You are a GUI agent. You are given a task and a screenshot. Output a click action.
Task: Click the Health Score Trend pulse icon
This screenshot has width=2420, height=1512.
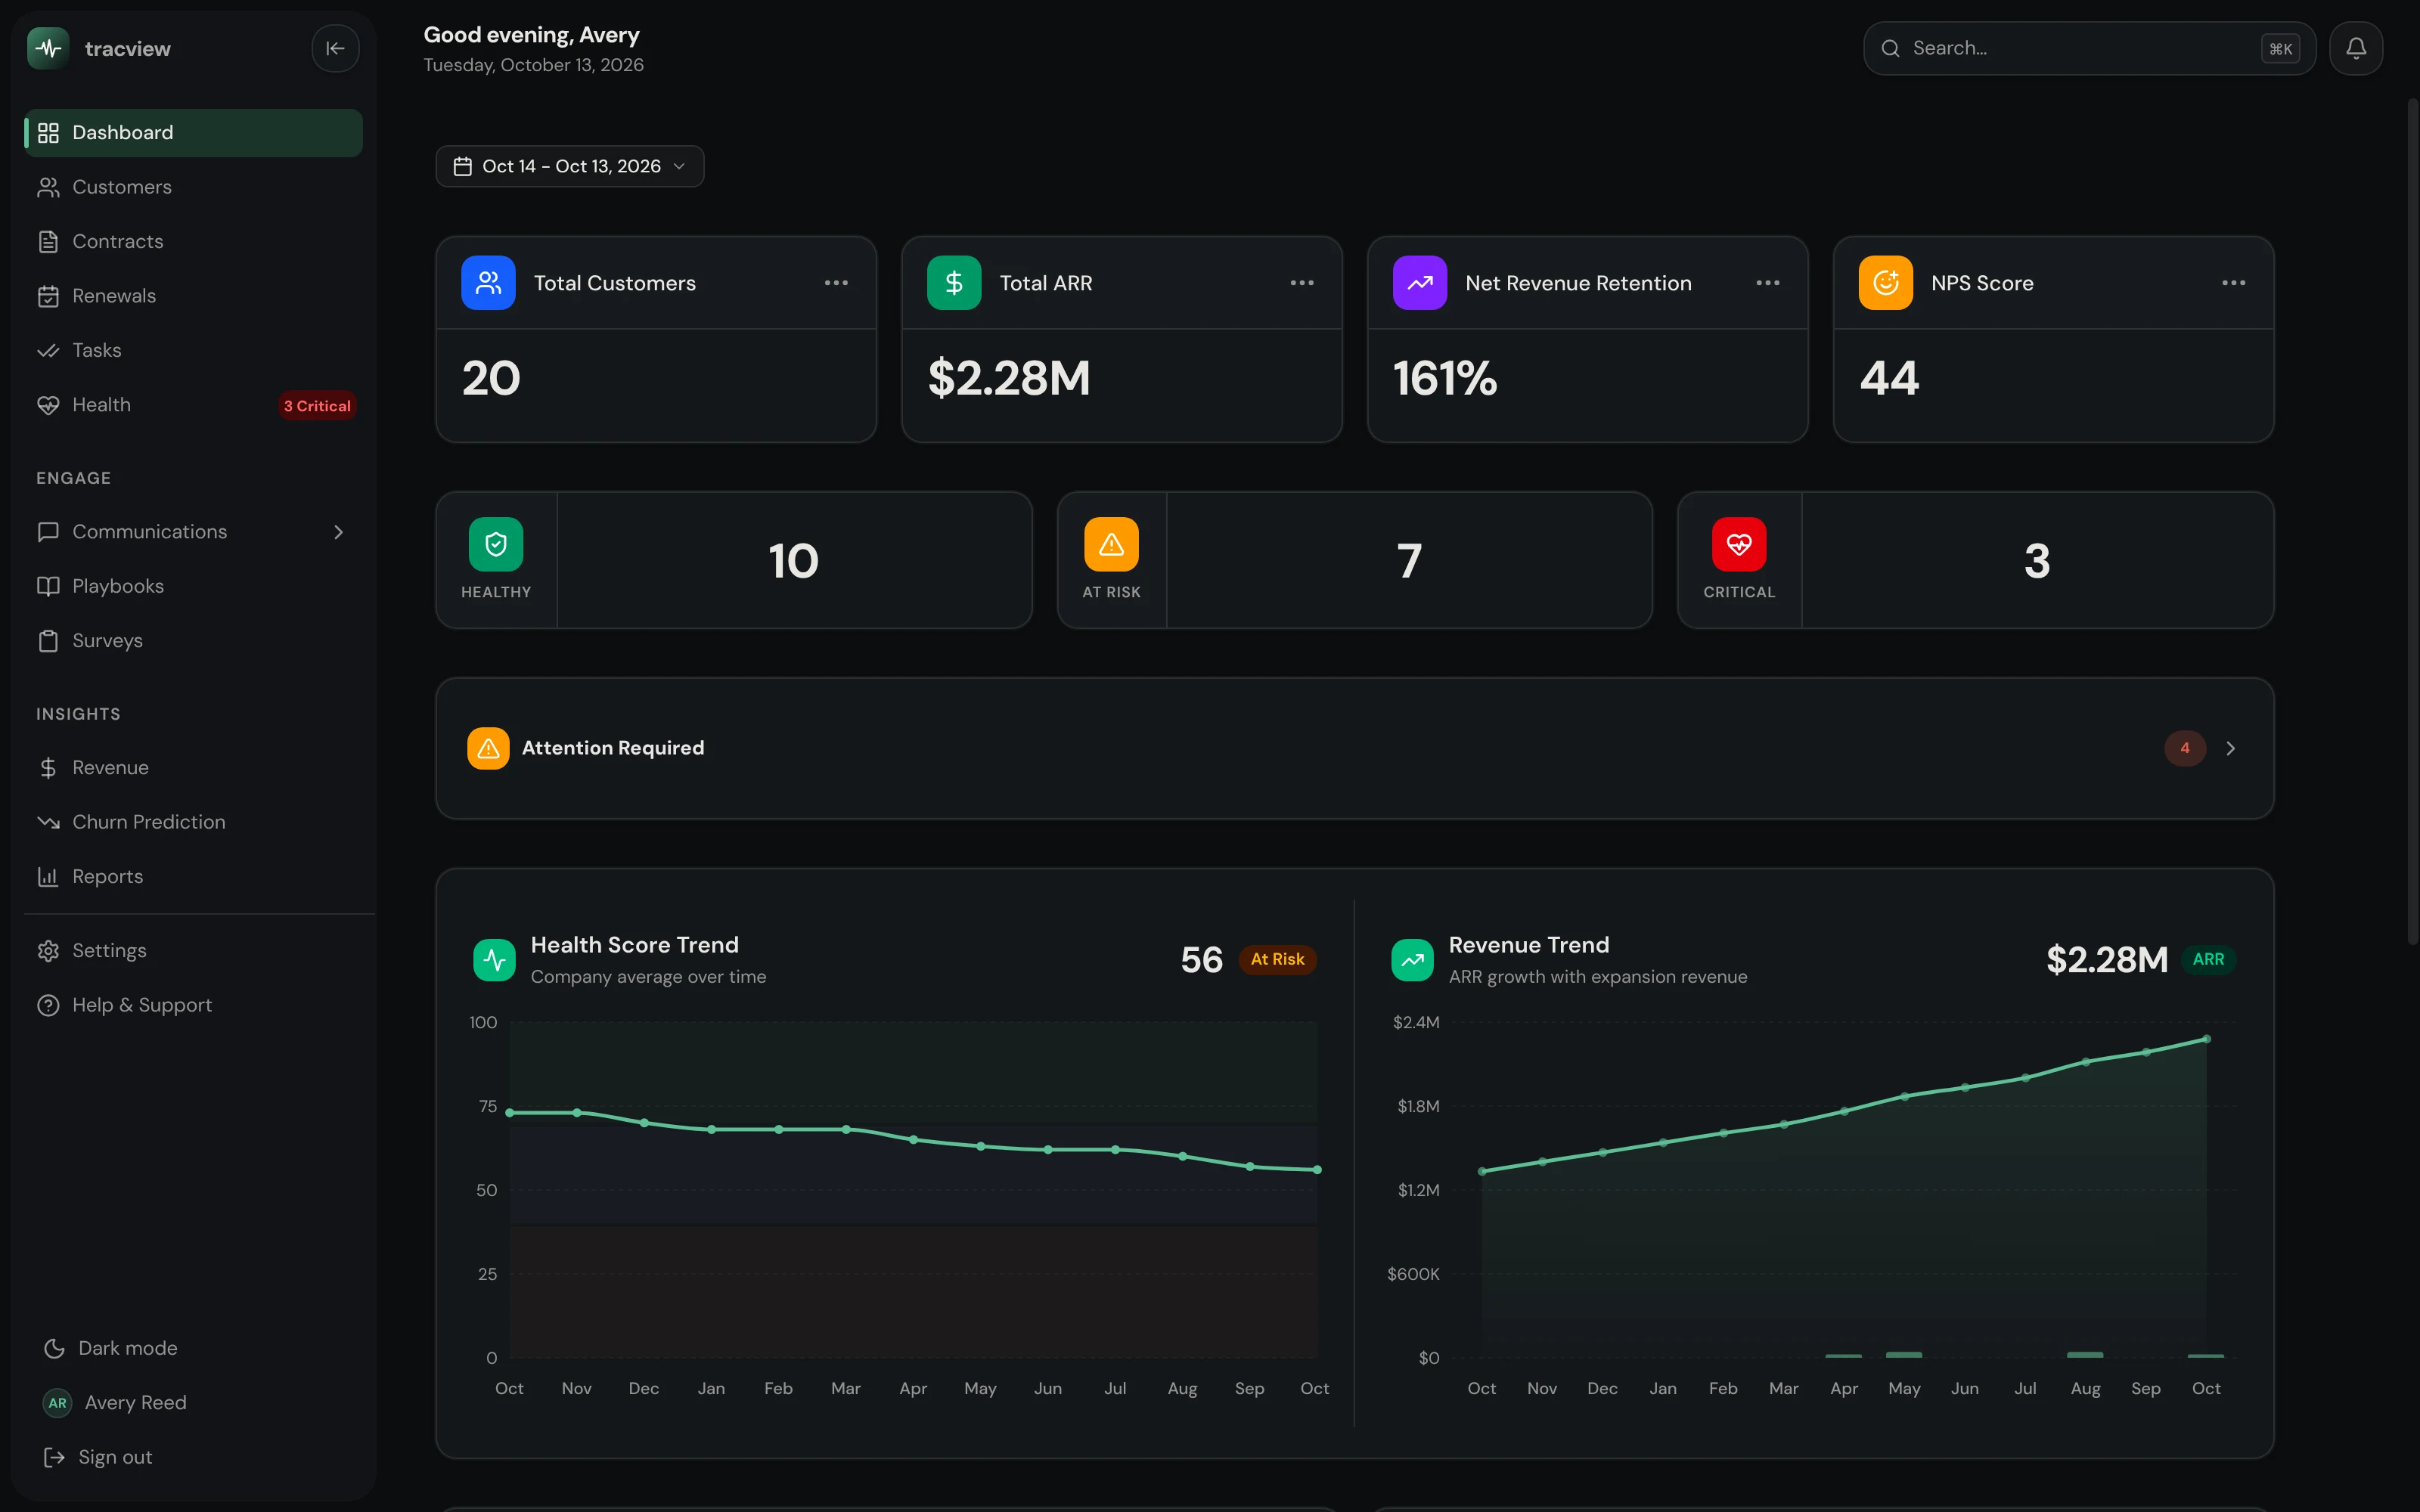494,960
